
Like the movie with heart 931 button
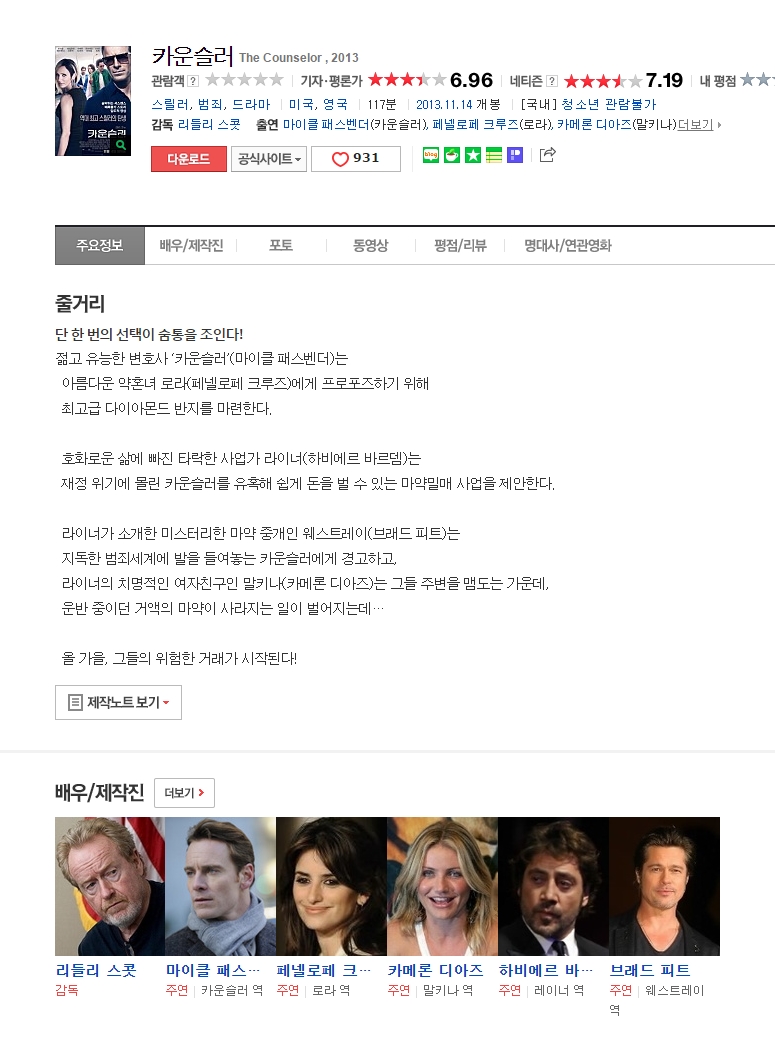coord(356,159)
